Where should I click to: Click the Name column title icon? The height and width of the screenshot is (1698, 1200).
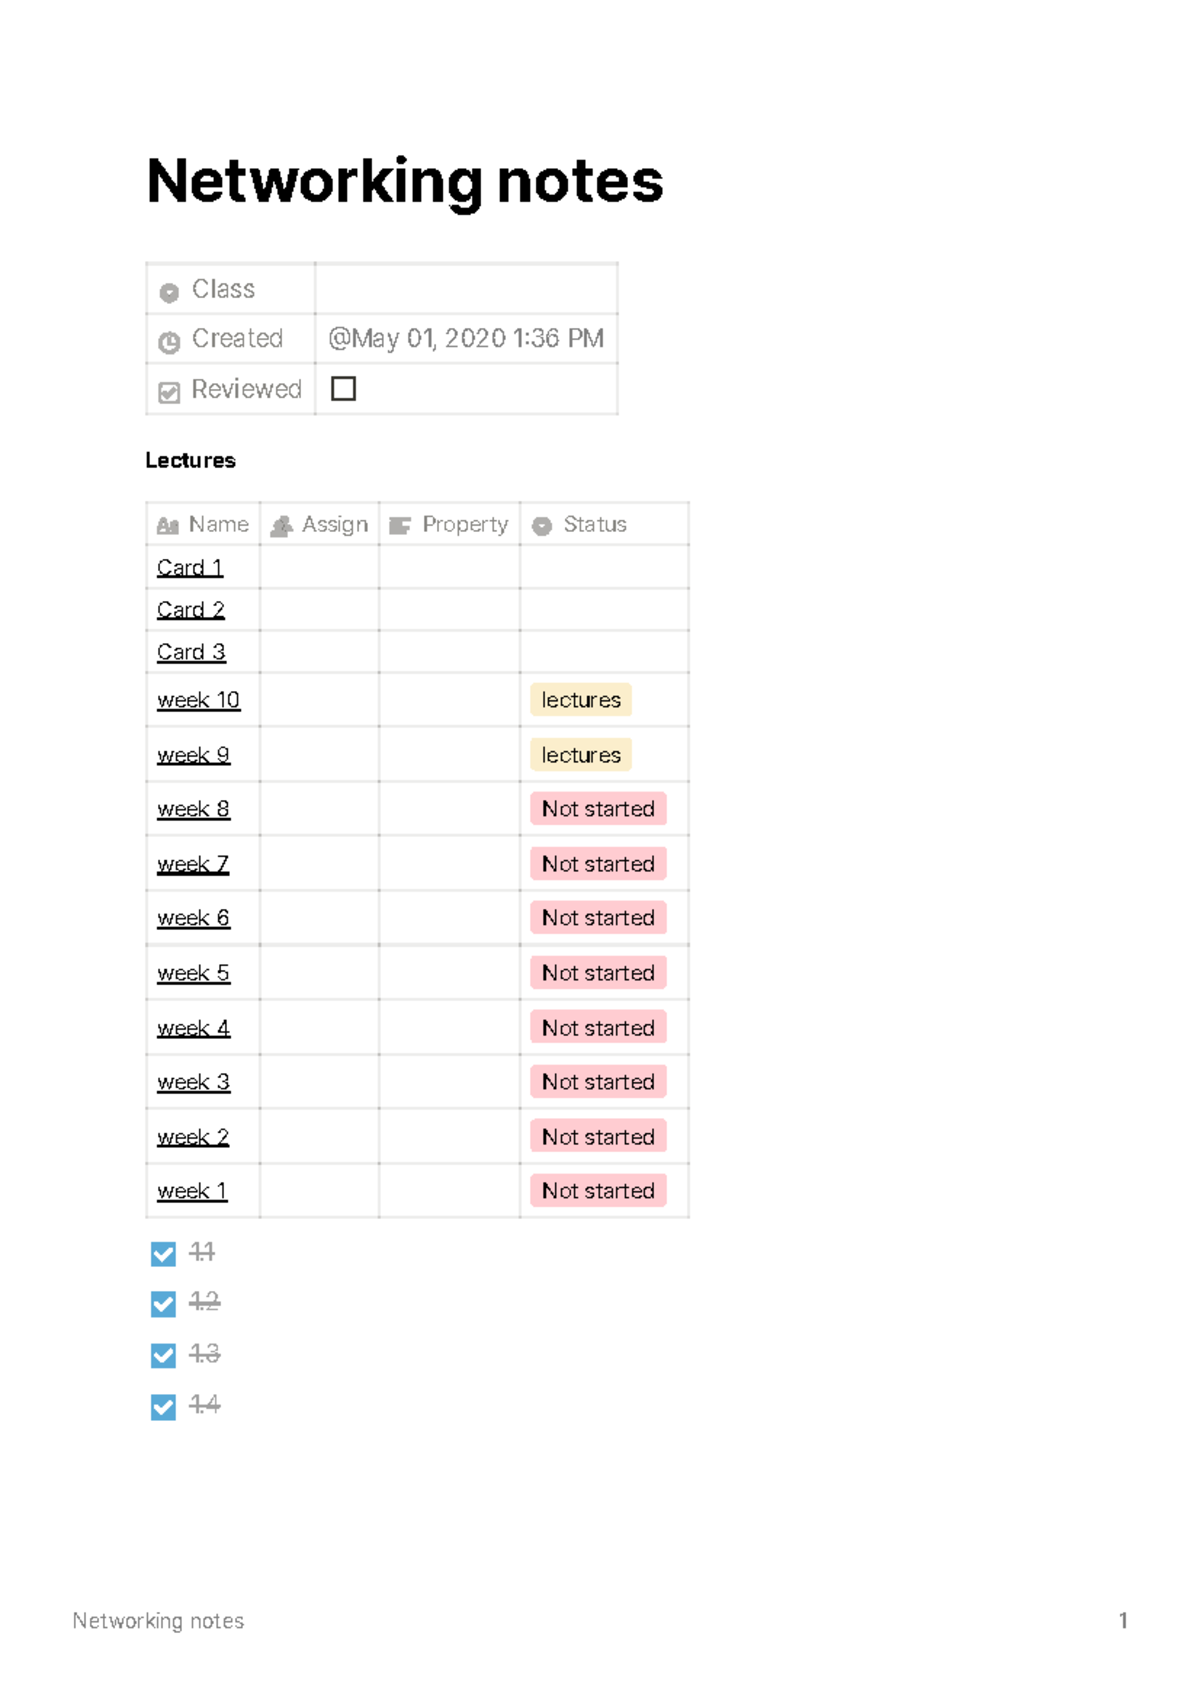click(167, 526)
